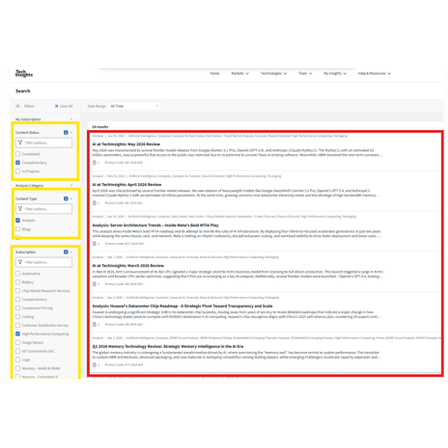The image size is (448, 448).
Task: Open the My Insights menu
Action: tap(335, 73)
